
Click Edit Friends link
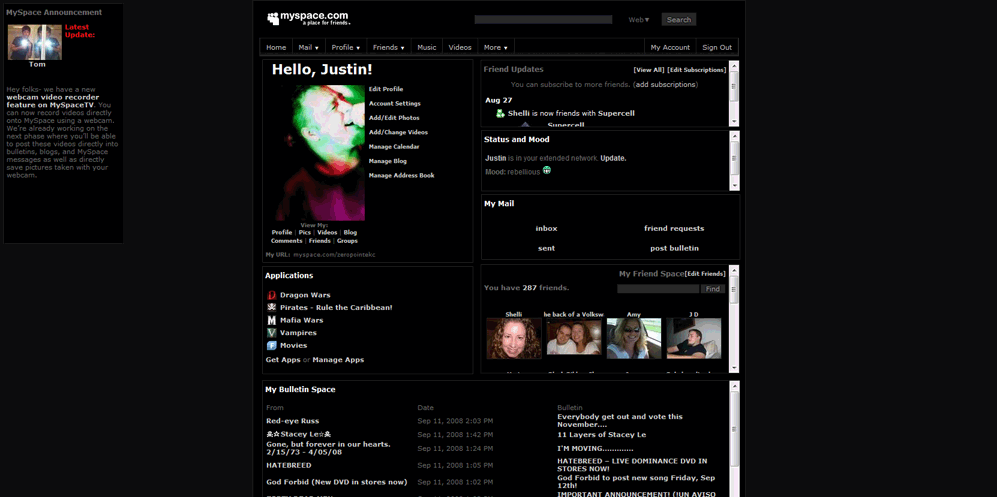tap(705, 274)
